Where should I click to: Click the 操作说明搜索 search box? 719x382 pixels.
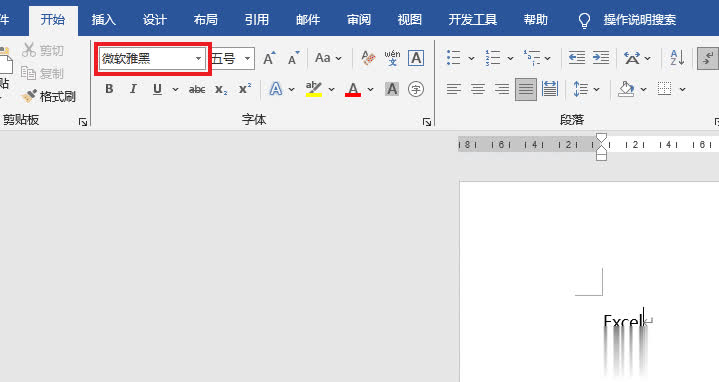tap(639, 19)
